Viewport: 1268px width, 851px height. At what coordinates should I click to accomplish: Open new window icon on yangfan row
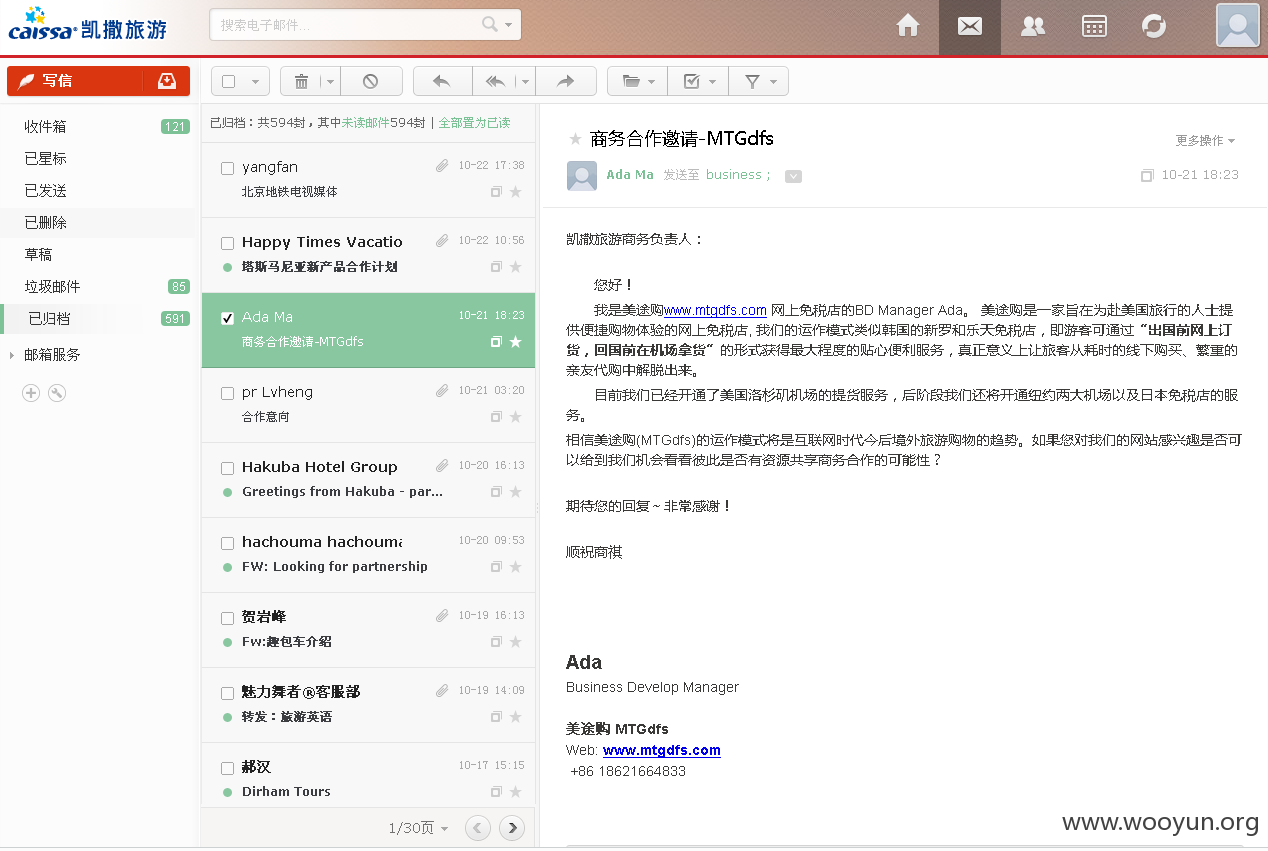pos(496,191)
